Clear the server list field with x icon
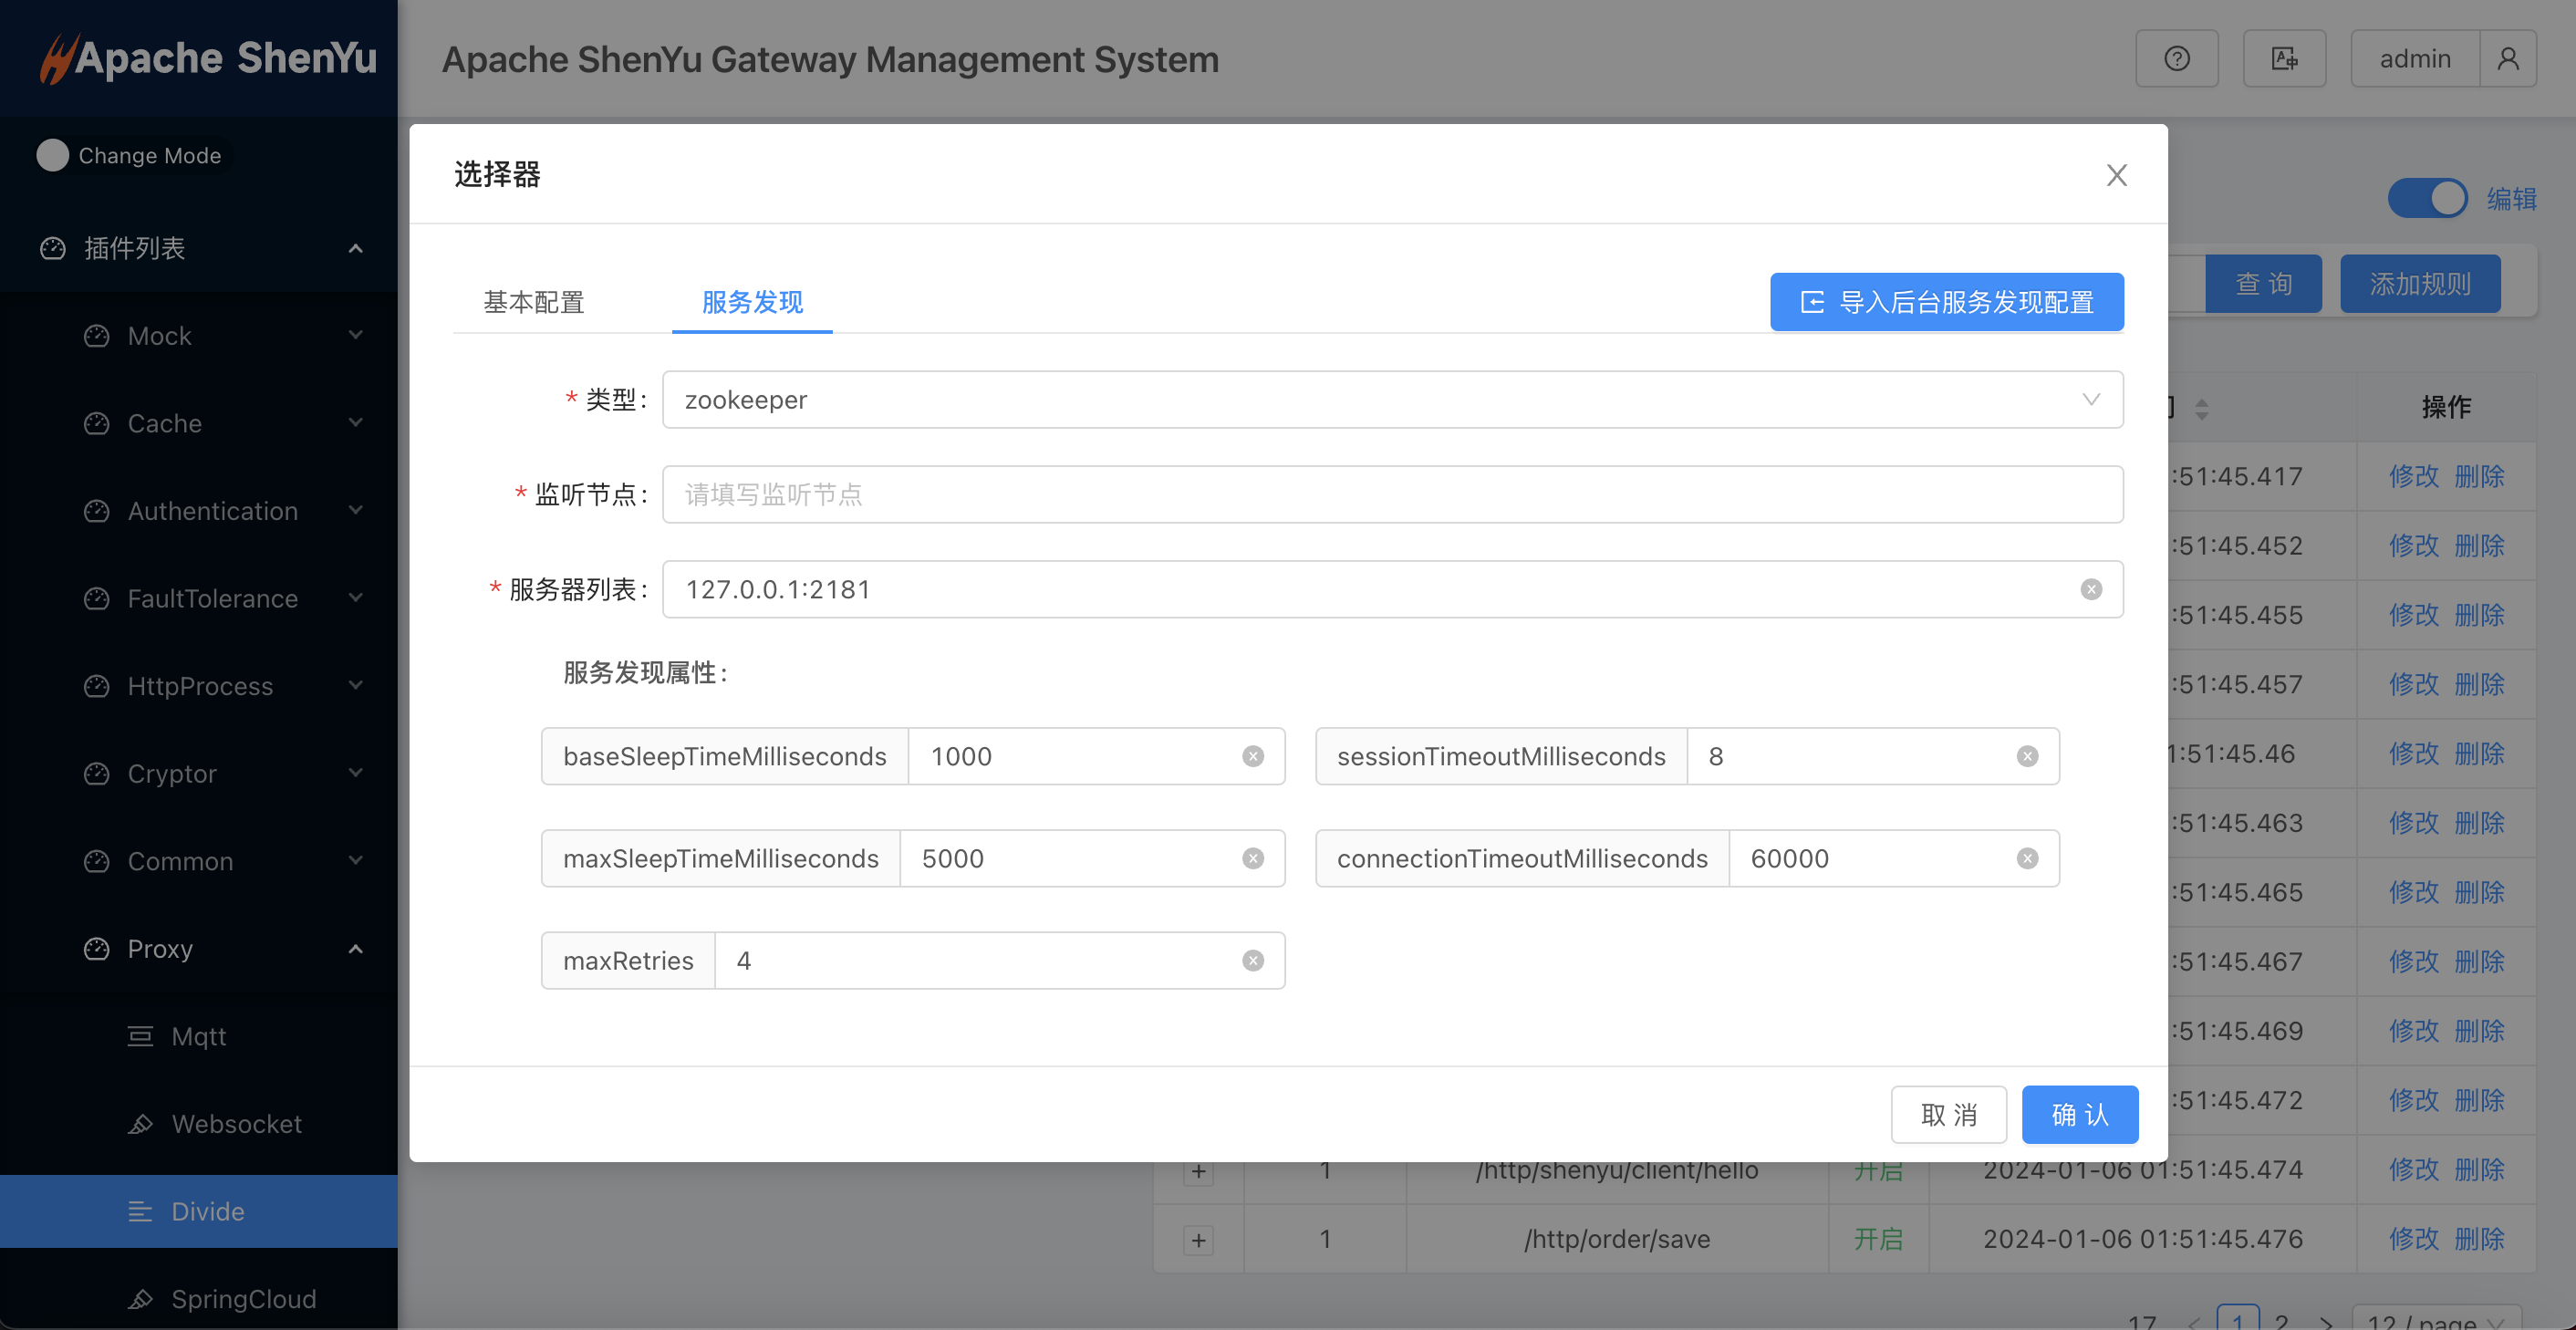This screenshot has width=2576, height=1330. pyautogui.click(x=2090, y=589)
